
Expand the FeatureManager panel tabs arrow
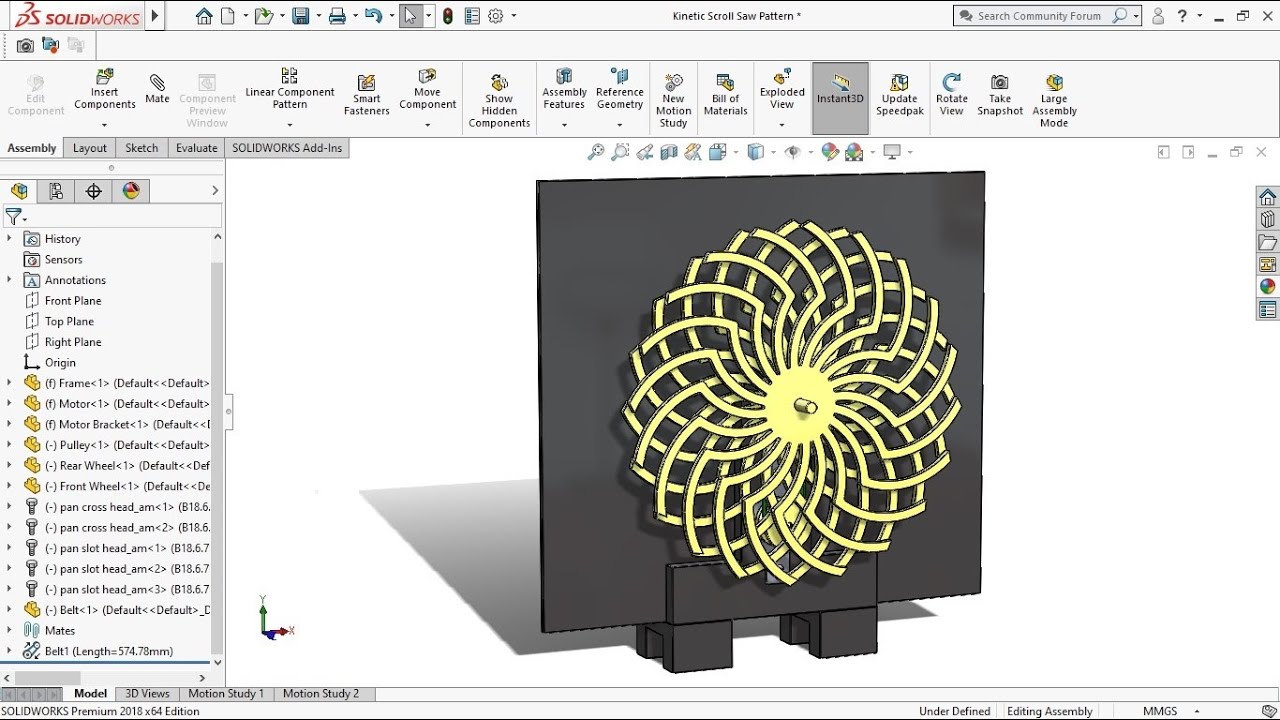(x=215, y=191)
